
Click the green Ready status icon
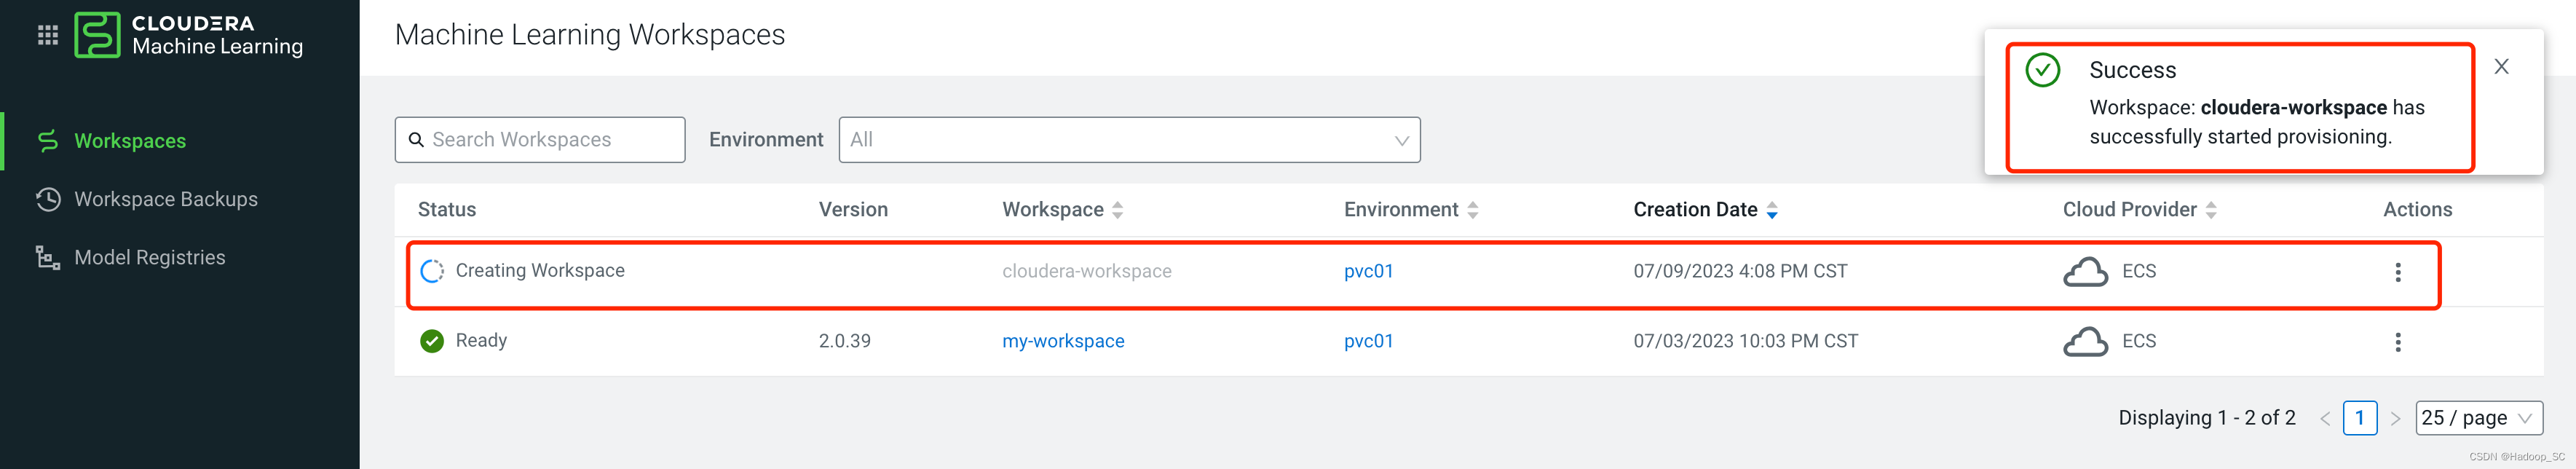coord(432,341)
